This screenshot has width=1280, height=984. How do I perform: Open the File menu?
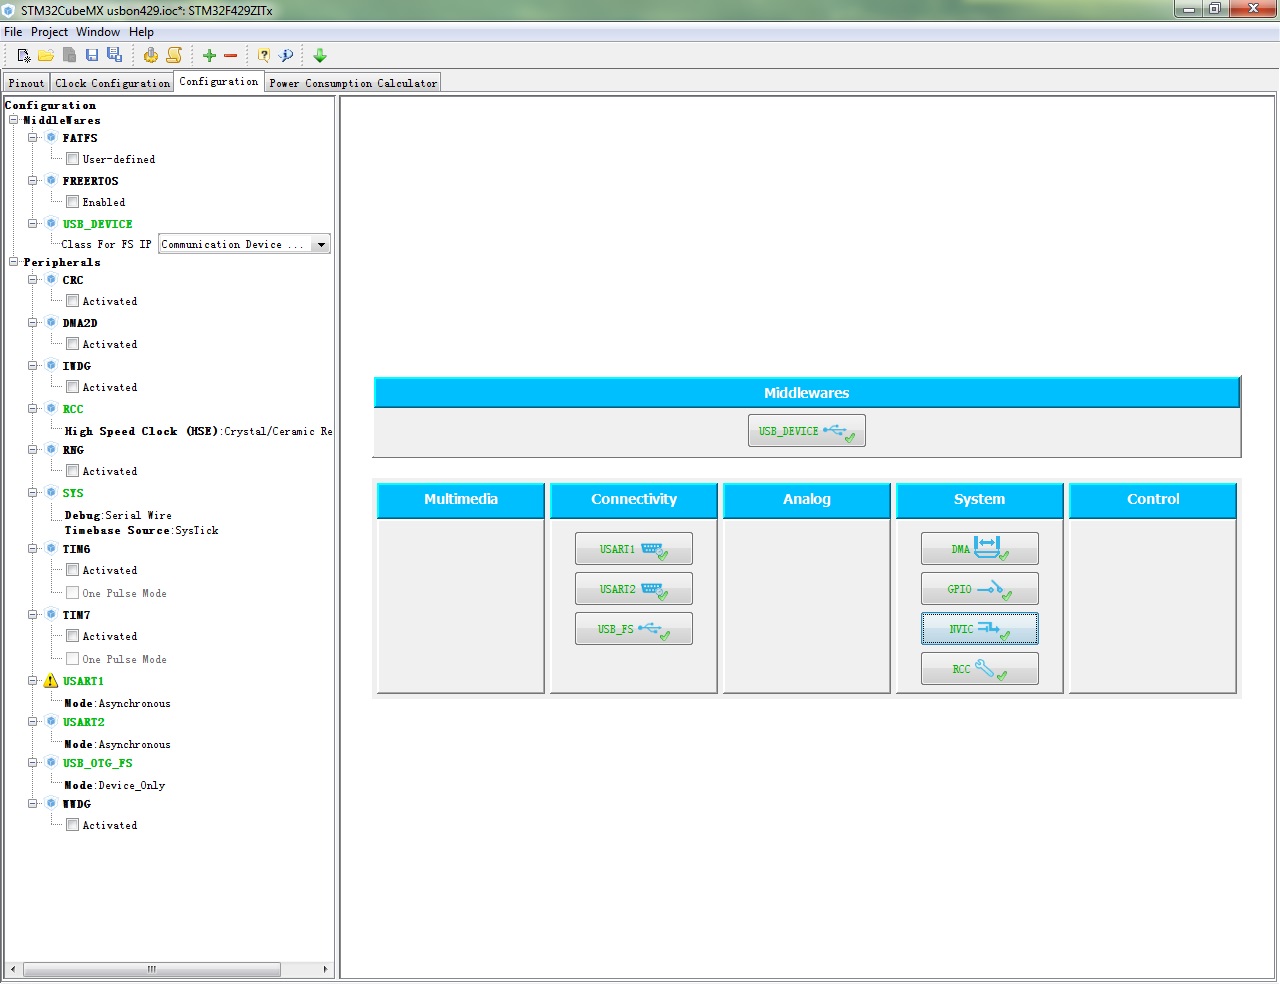coord(13,32)
